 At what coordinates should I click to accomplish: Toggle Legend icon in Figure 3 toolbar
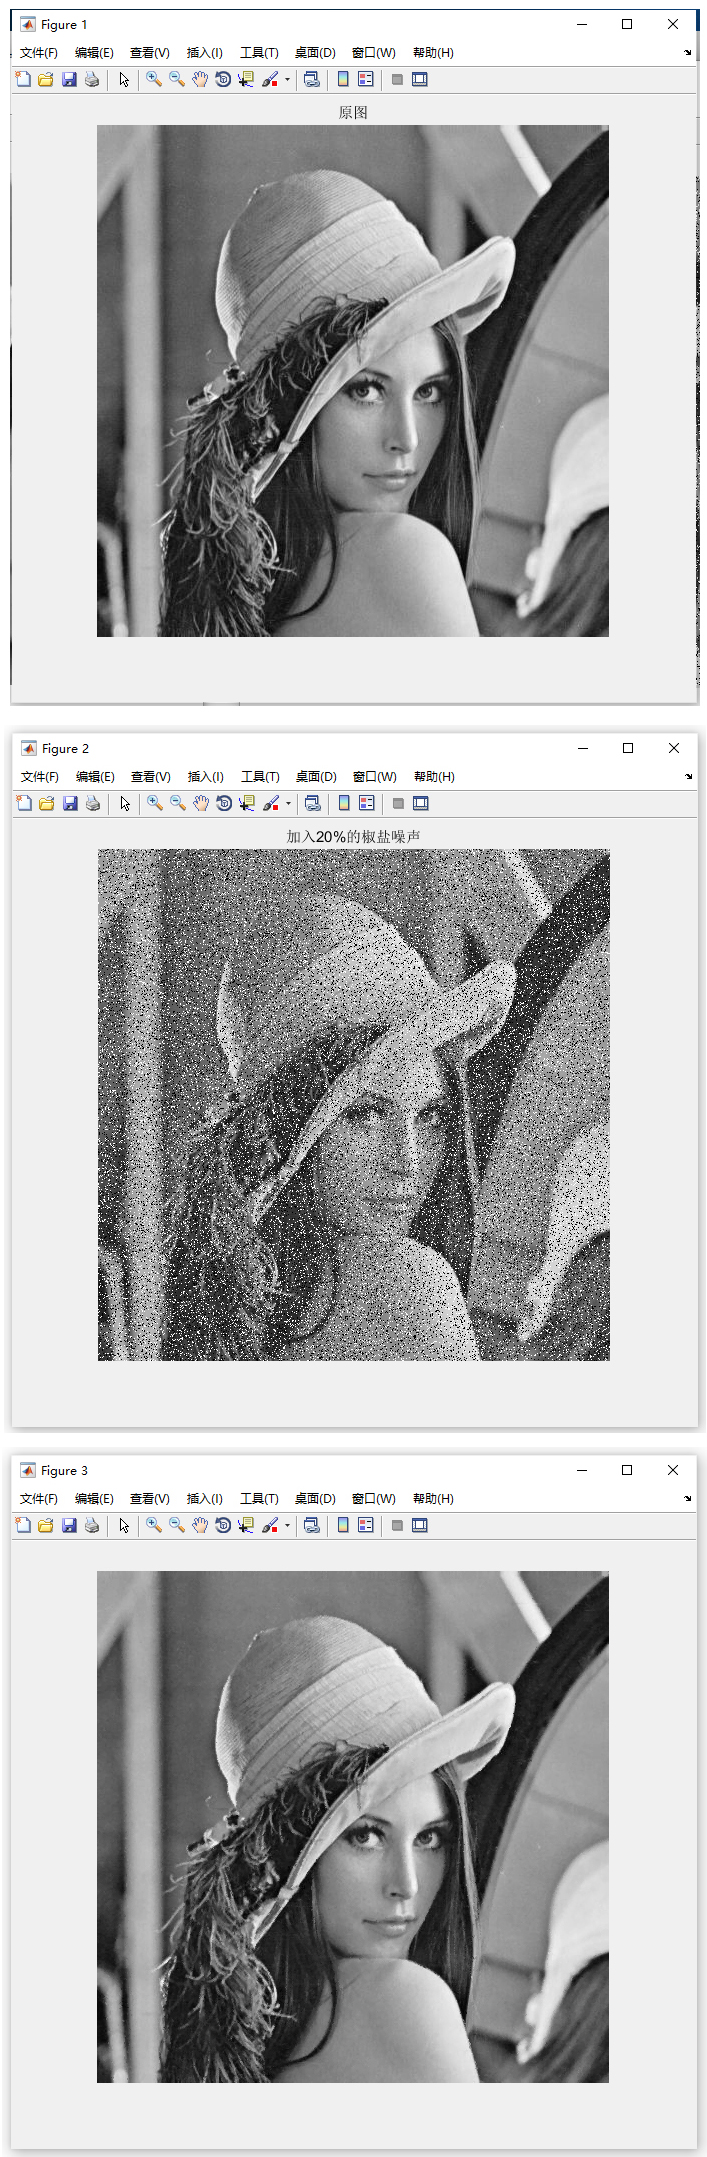pyautogui.click(x=366, y=1525)
